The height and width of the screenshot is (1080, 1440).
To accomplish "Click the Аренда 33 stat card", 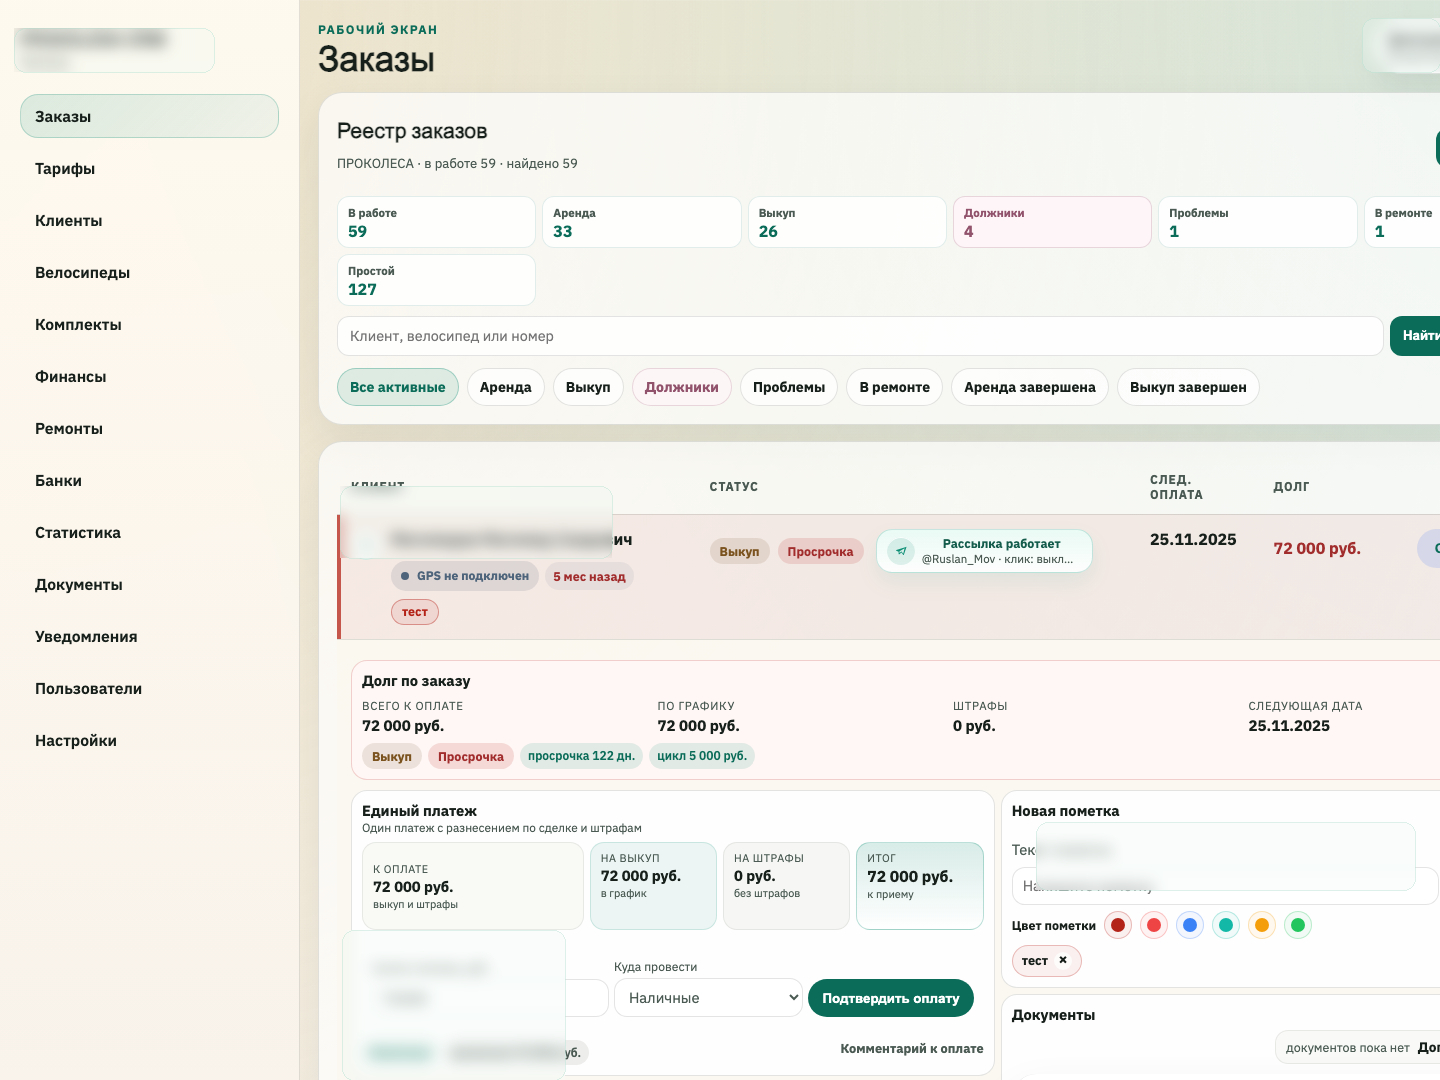I will [x=641, y=222].
